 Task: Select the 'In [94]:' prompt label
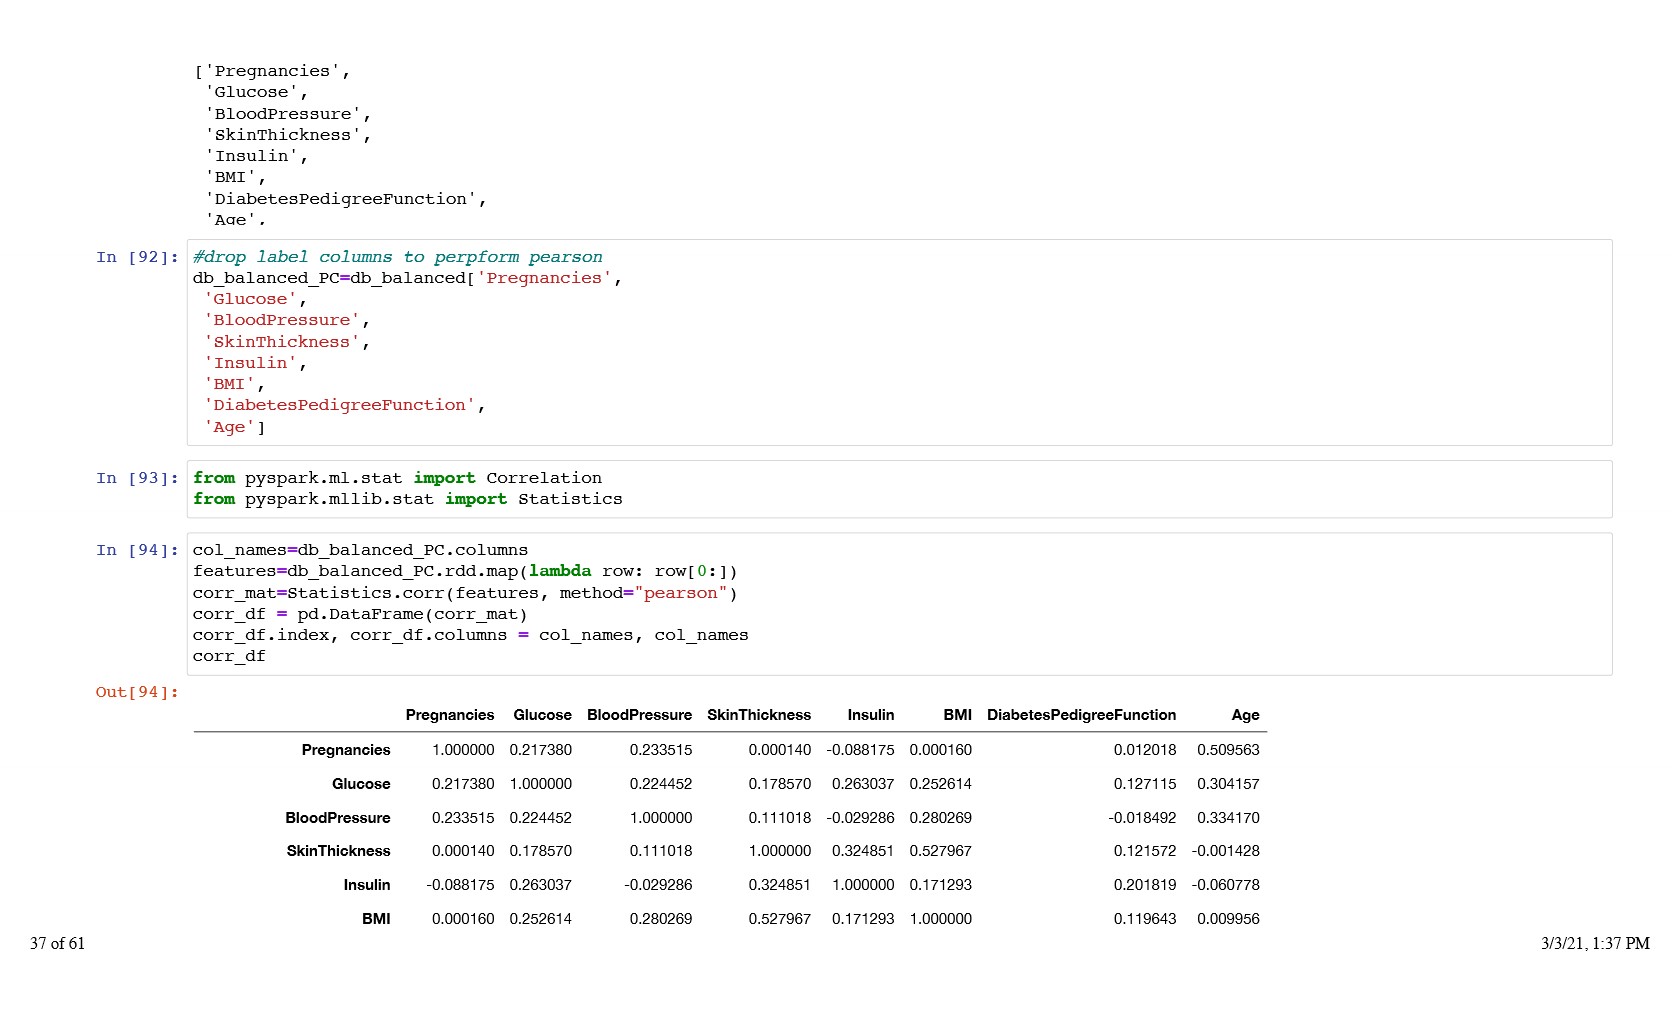[x=137, y=550]
